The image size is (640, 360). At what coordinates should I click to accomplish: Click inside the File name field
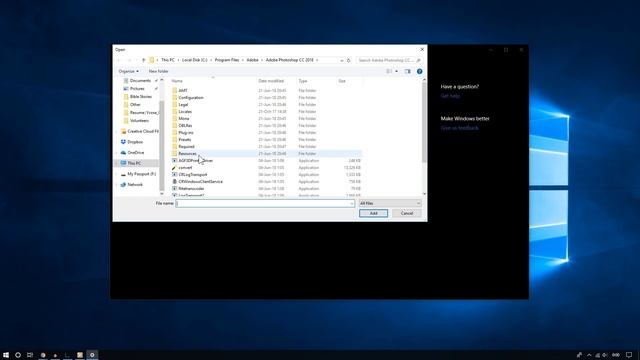[262, 203]
